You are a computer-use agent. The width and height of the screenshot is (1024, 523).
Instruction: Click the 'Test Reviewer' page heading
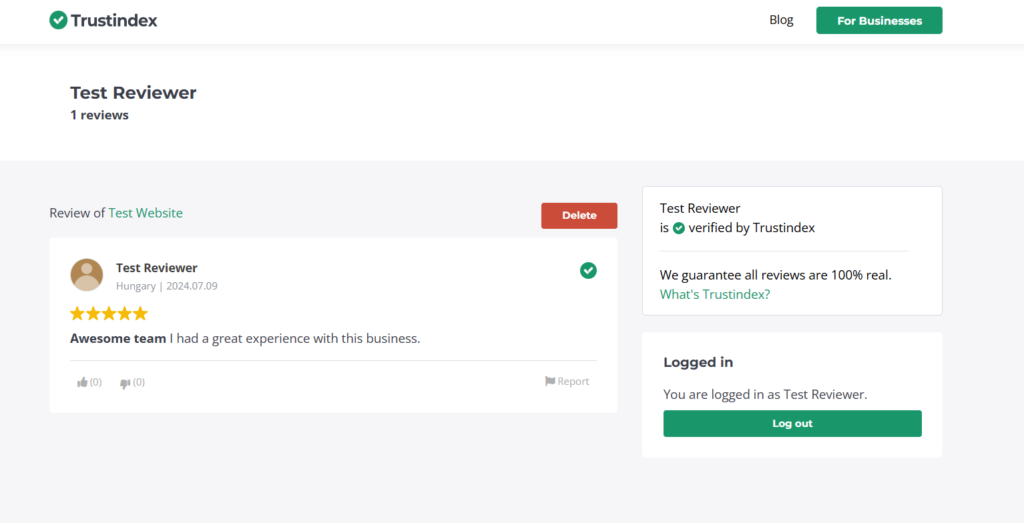133,93
